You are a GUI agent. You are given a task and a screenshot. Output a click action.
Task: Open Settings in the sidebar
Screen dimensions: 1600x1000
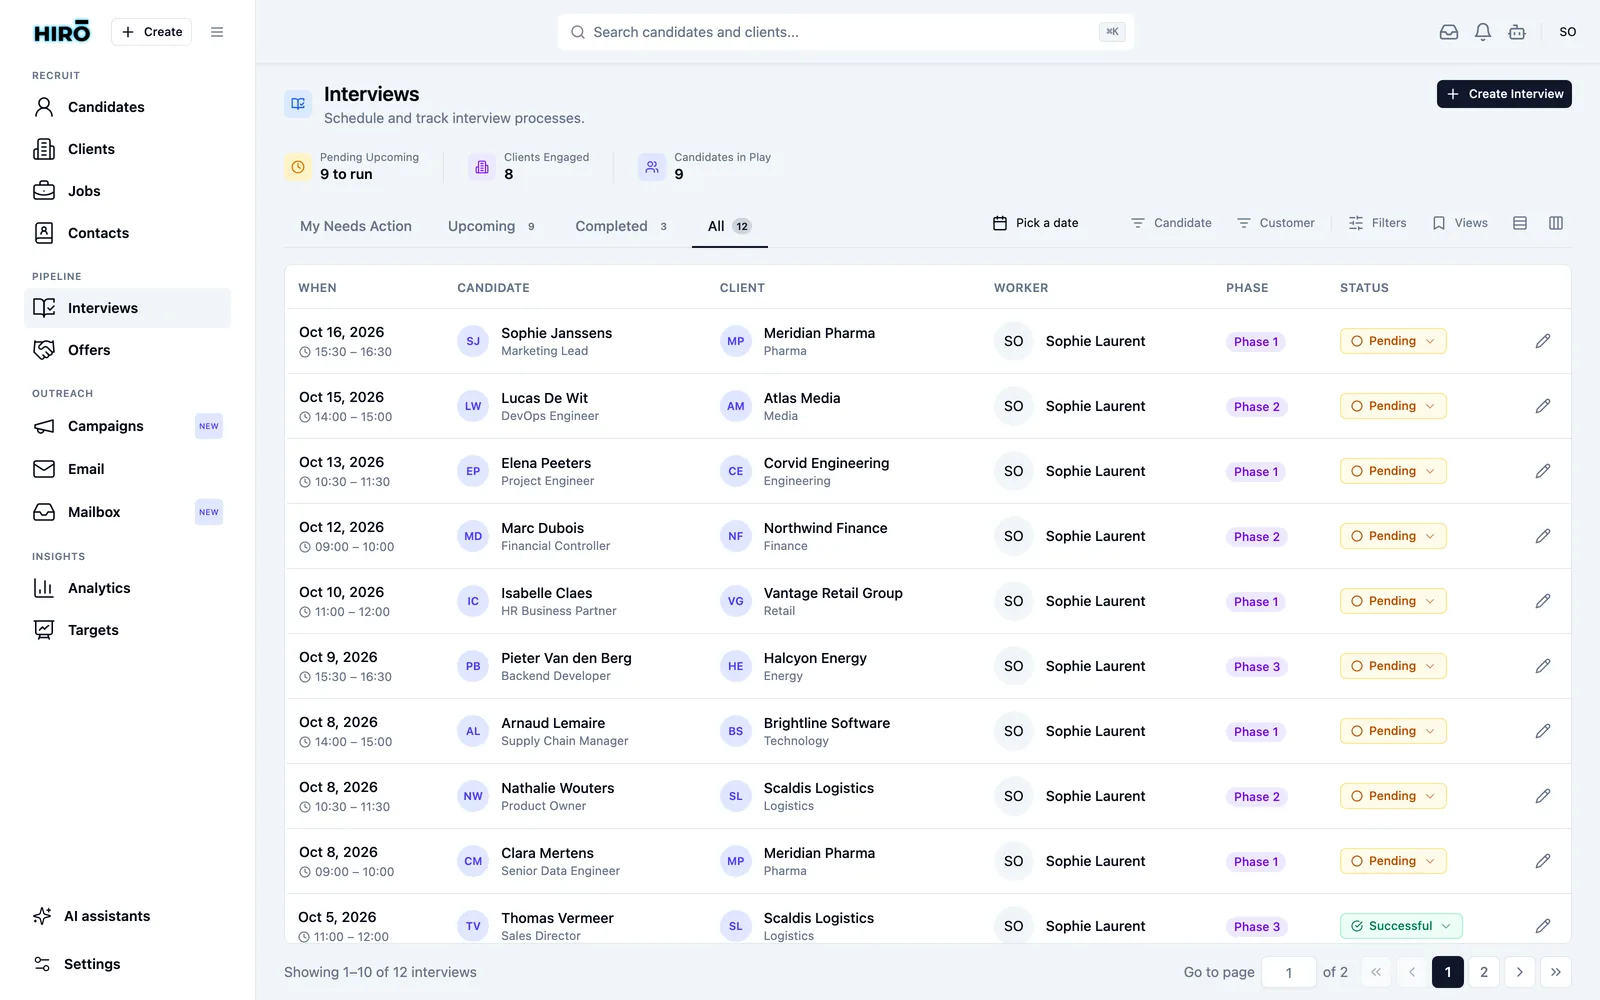[127, 964]
